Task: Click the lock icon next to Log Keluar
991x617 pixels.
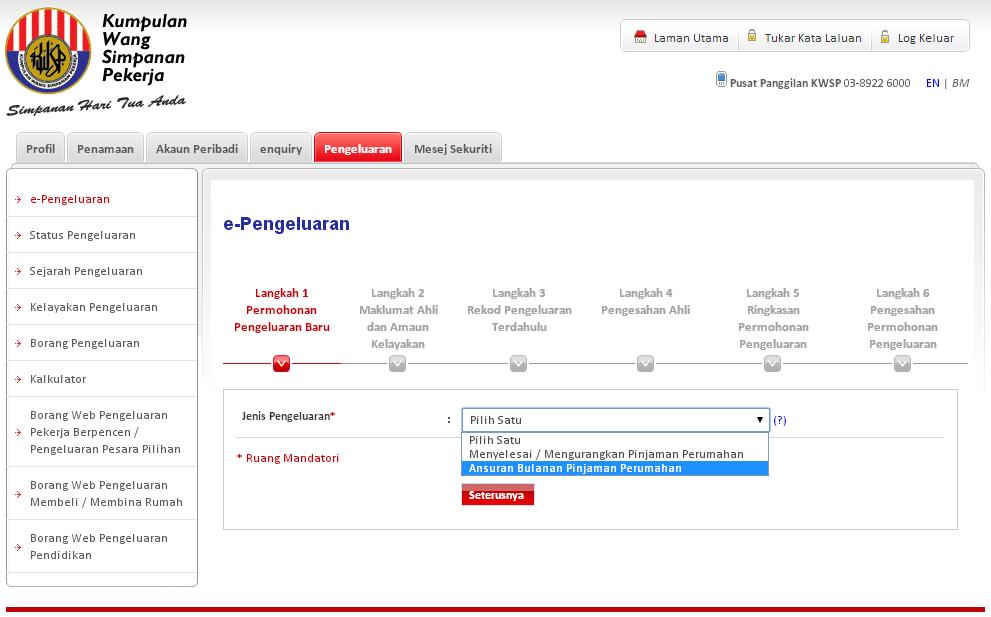Action: (884, 36)
